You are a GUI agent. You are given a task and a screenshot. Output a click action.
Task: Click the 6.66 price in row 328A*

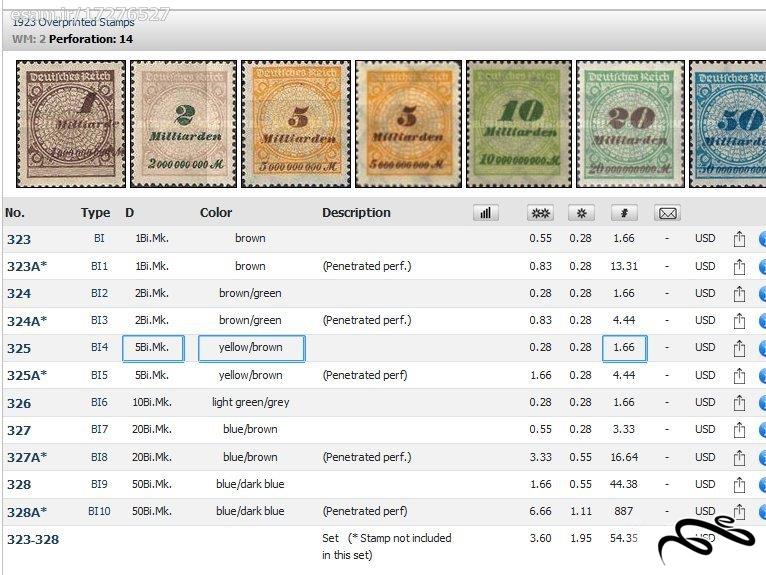pyautogui.click(x=540, y=511)
